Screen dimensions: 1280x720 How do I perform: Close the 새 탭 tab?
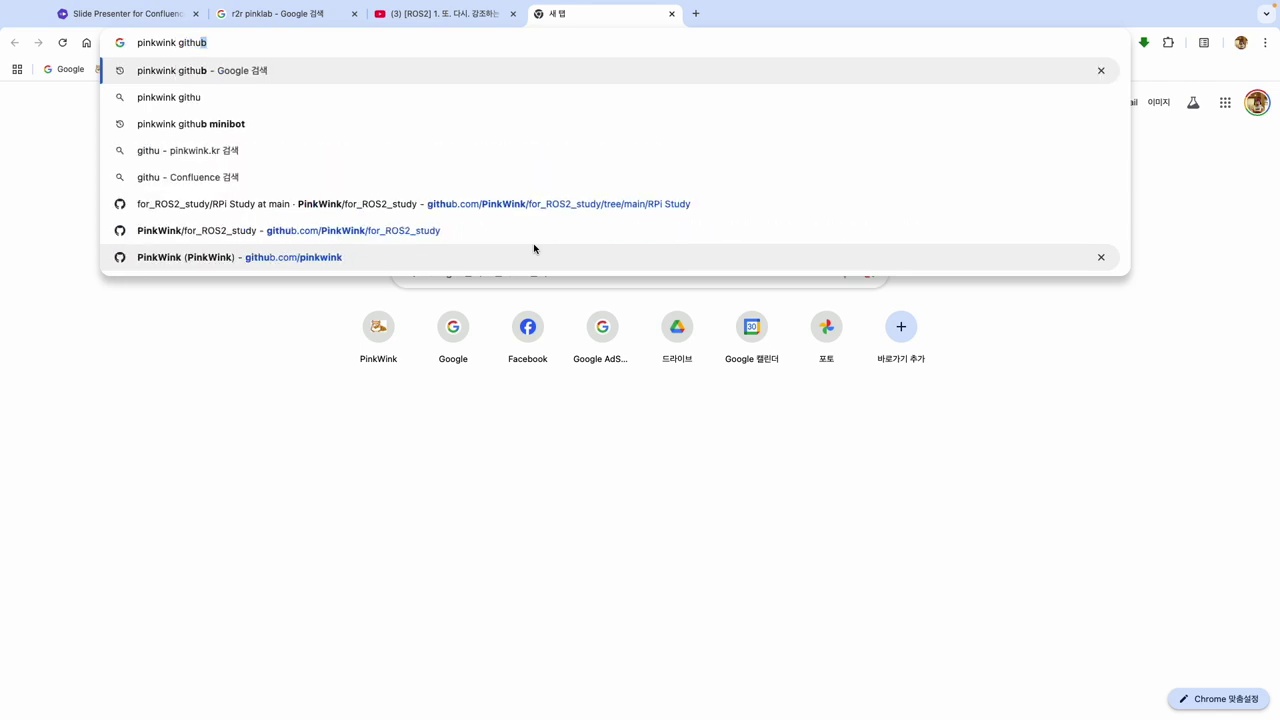(672, 14)
